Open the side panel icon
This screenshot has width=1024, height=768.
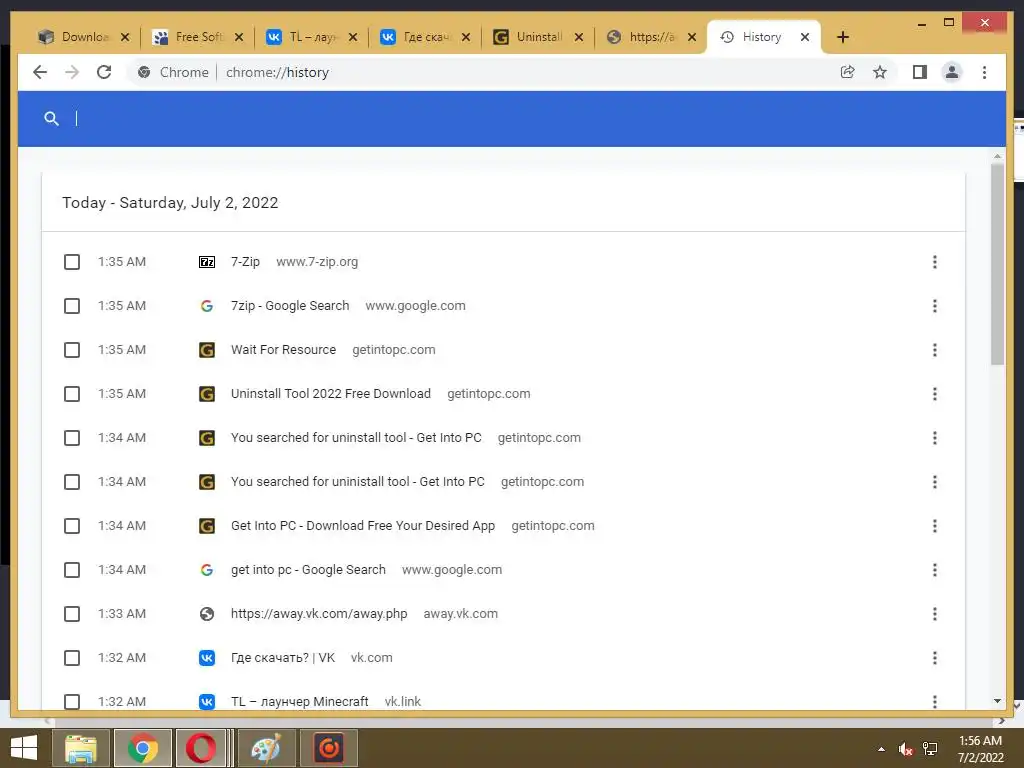click(x=920, y=72)
